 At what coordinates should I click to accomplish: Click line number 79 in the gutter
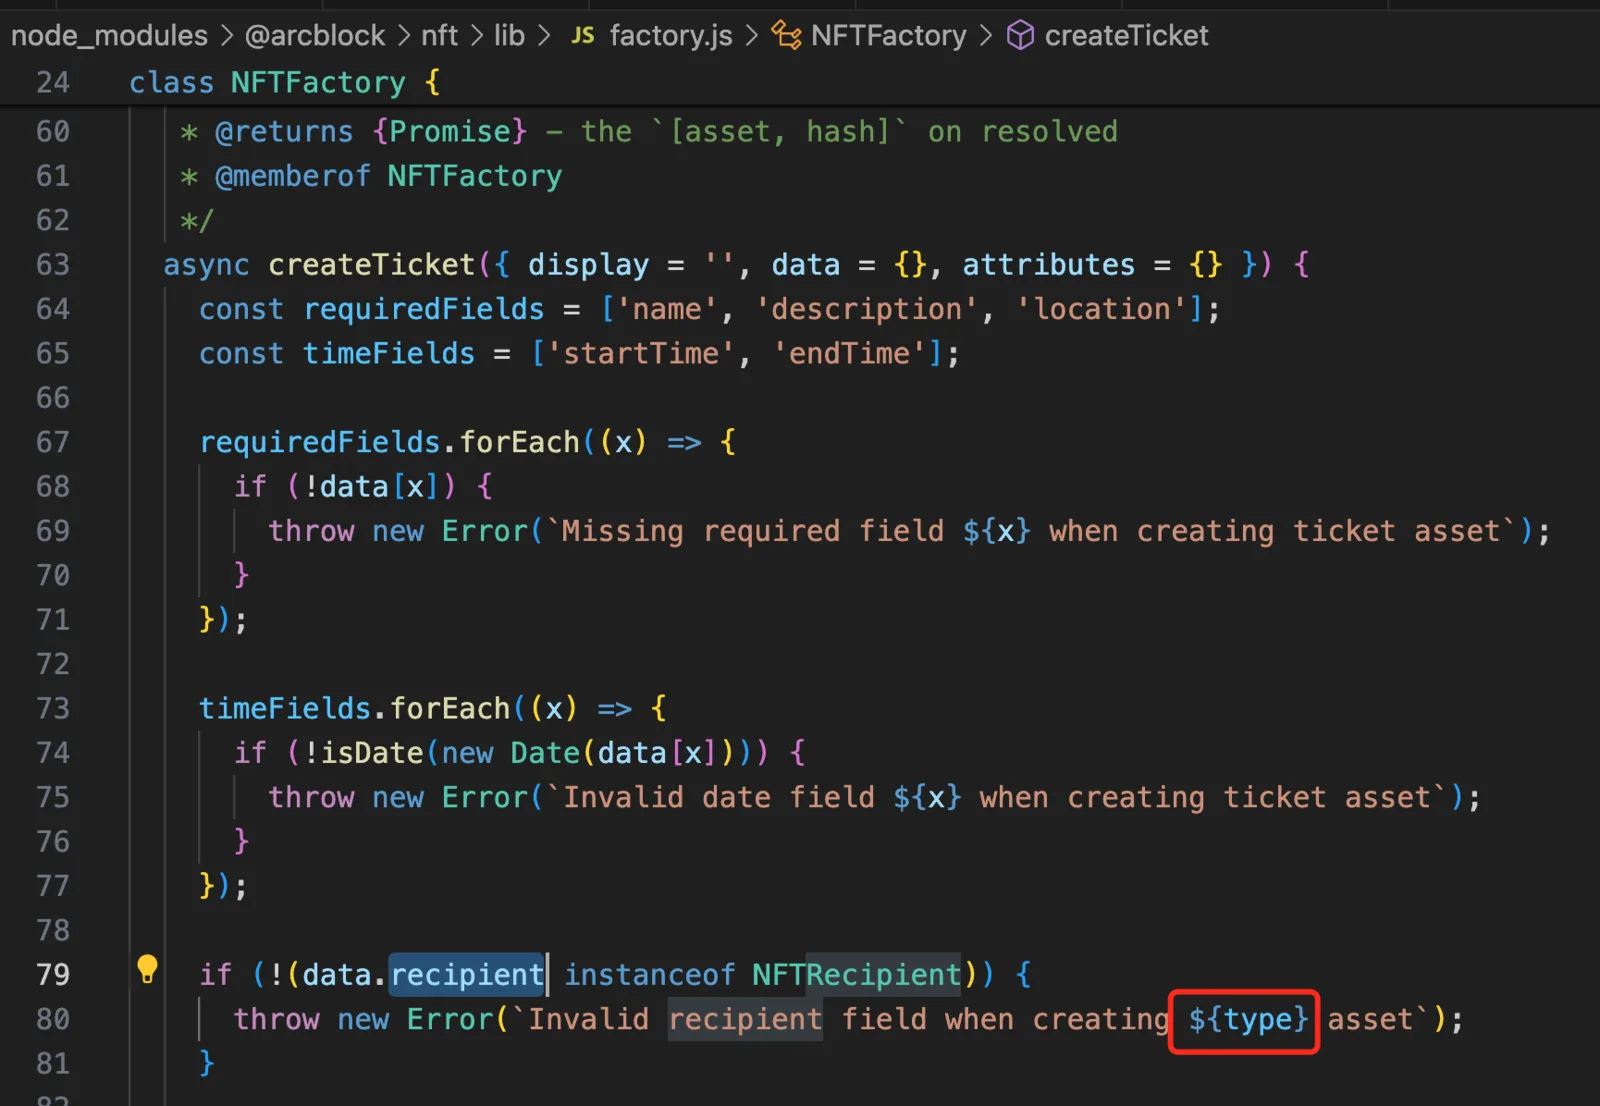tap(53, 975)
